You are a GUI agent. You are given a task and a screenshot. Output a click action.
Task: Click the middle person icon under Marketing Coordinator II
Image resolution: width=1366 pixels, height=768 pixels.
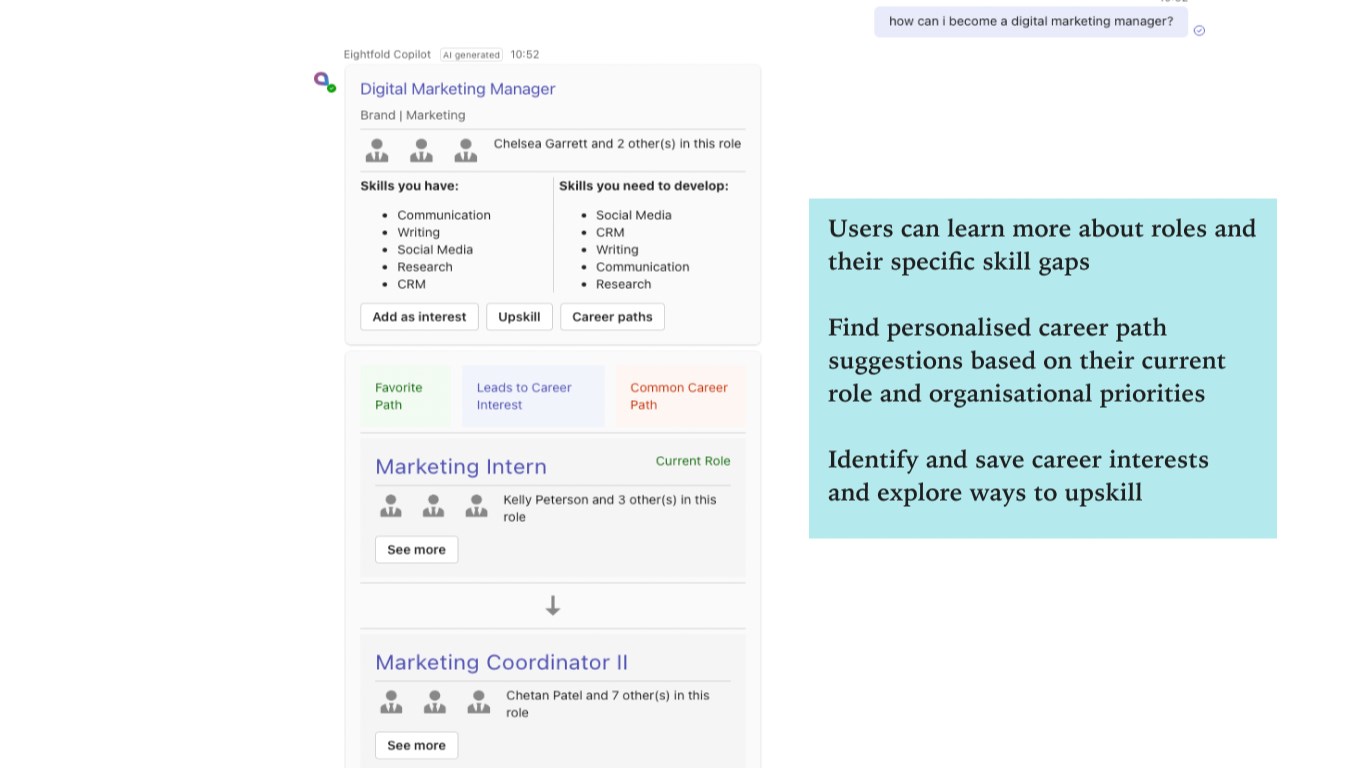pos(435,702)
